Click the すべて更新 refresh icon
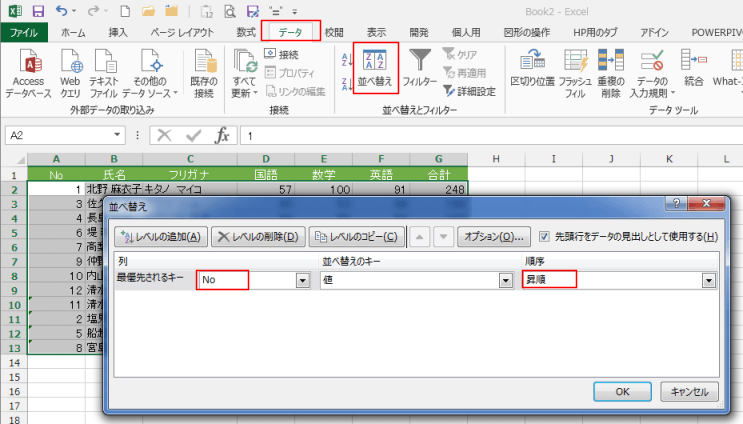The width and height of the screenshot is (743, 424). click(x=245, y=73)
